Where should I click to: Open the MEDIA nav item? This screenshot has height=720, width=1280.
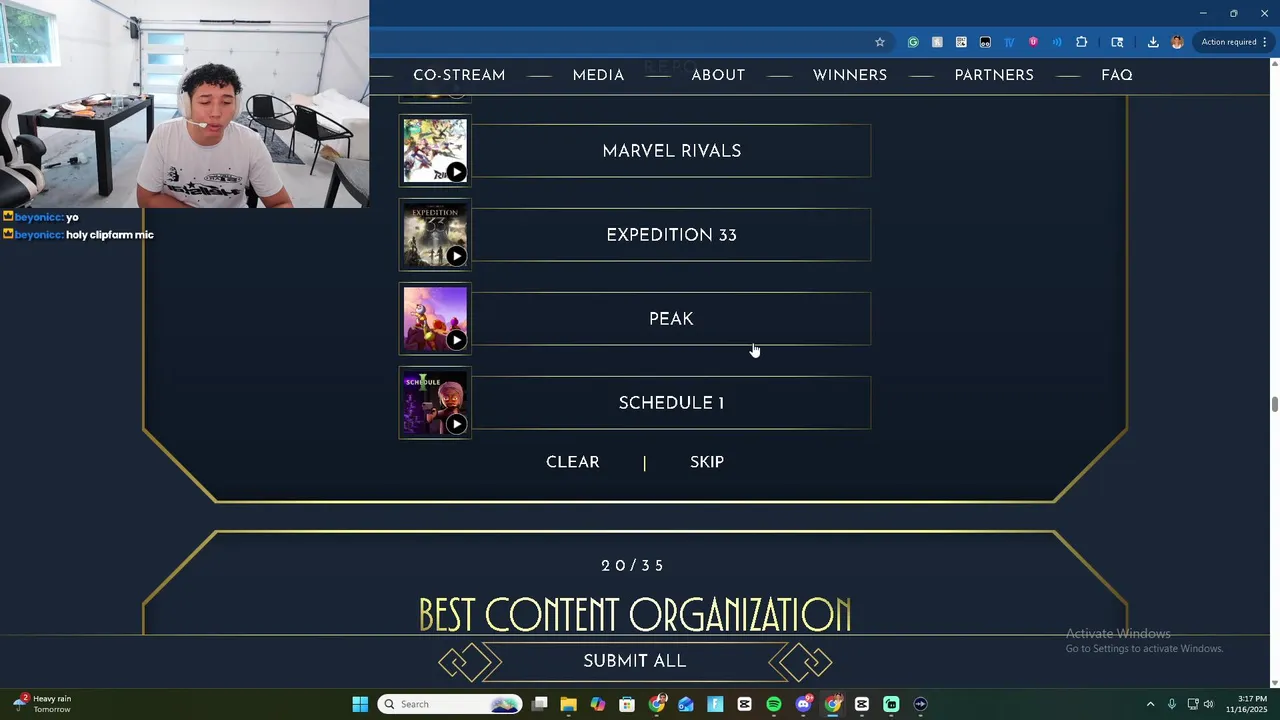pos(598,75)
